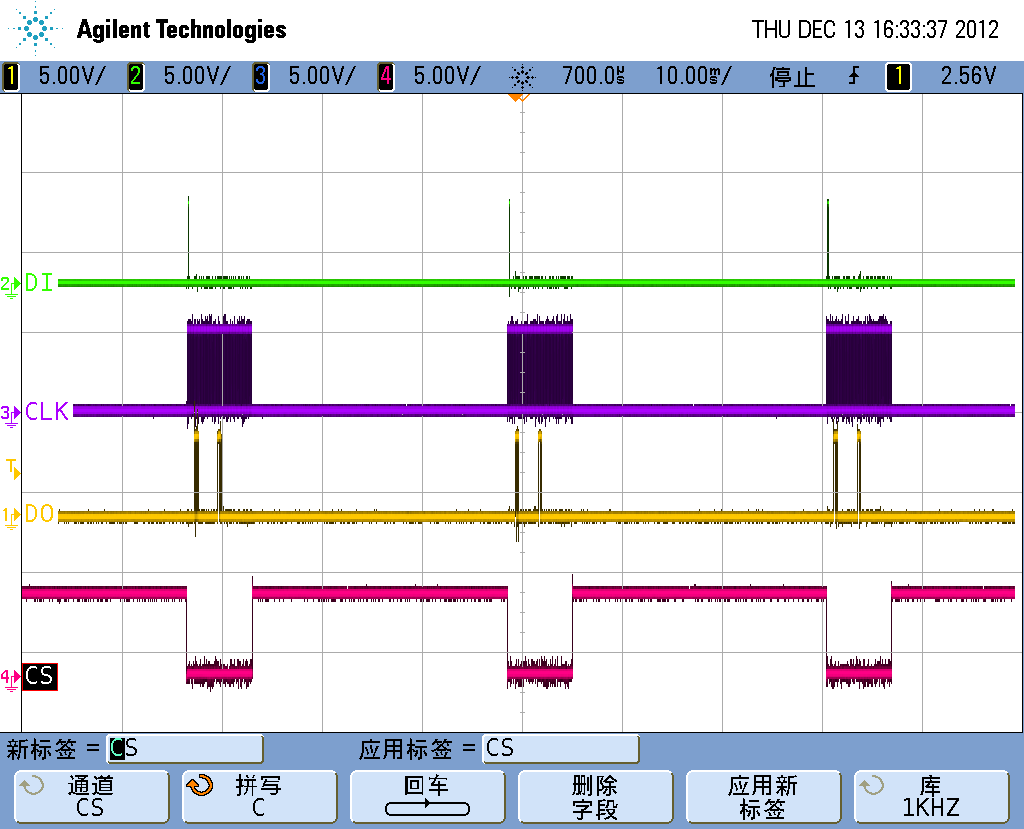Select the channel 3 blue badge
This screenshot has width=1024, height=829.
(x=261, y=76)
